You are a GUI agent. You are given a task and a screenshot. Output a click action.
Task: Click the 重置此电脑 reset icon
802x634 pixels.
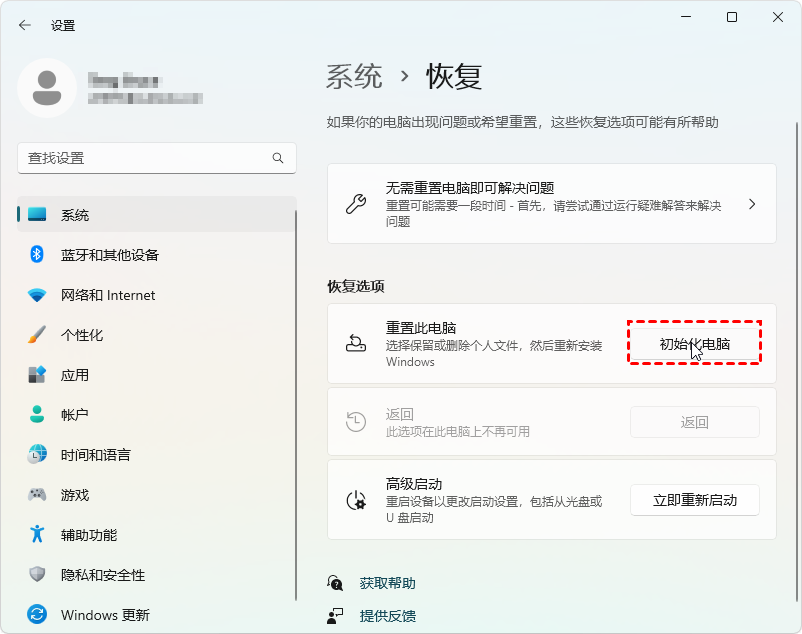356,344
